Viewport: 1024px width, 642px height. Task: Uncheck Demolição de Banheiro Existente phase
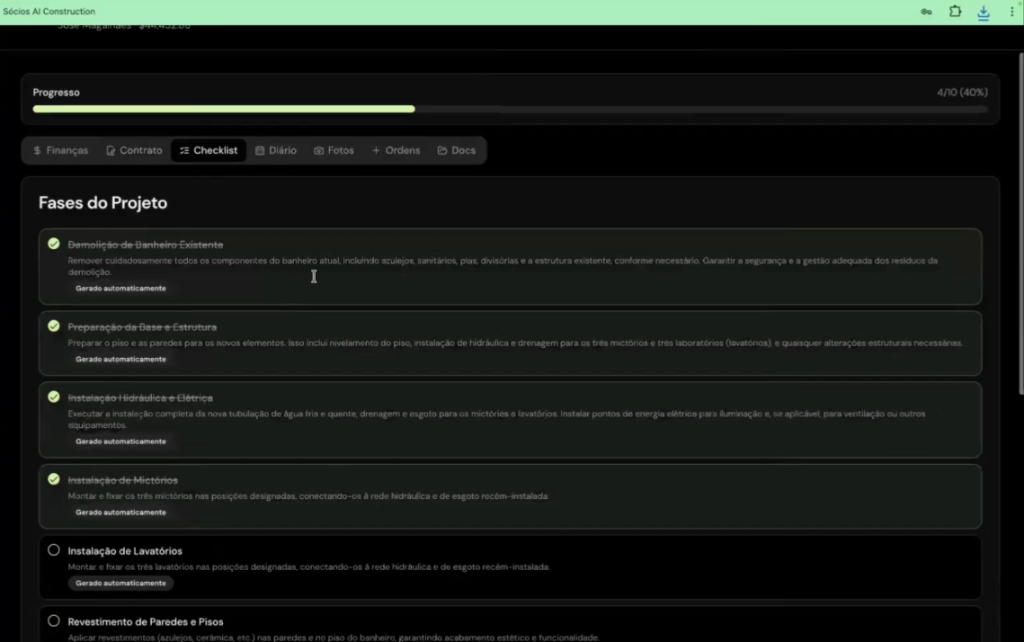54,244
